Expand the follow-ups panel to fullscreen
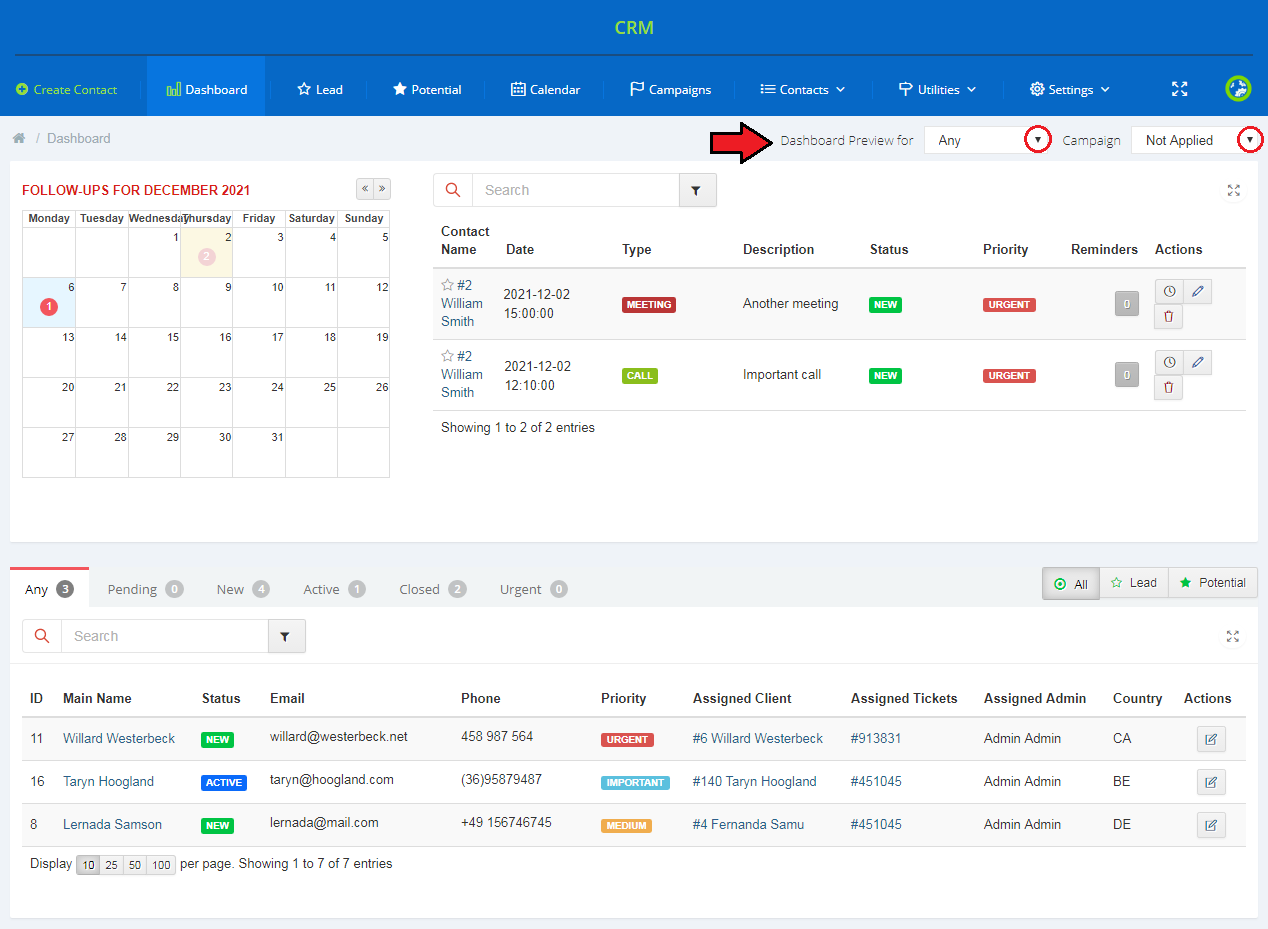 1233,190
